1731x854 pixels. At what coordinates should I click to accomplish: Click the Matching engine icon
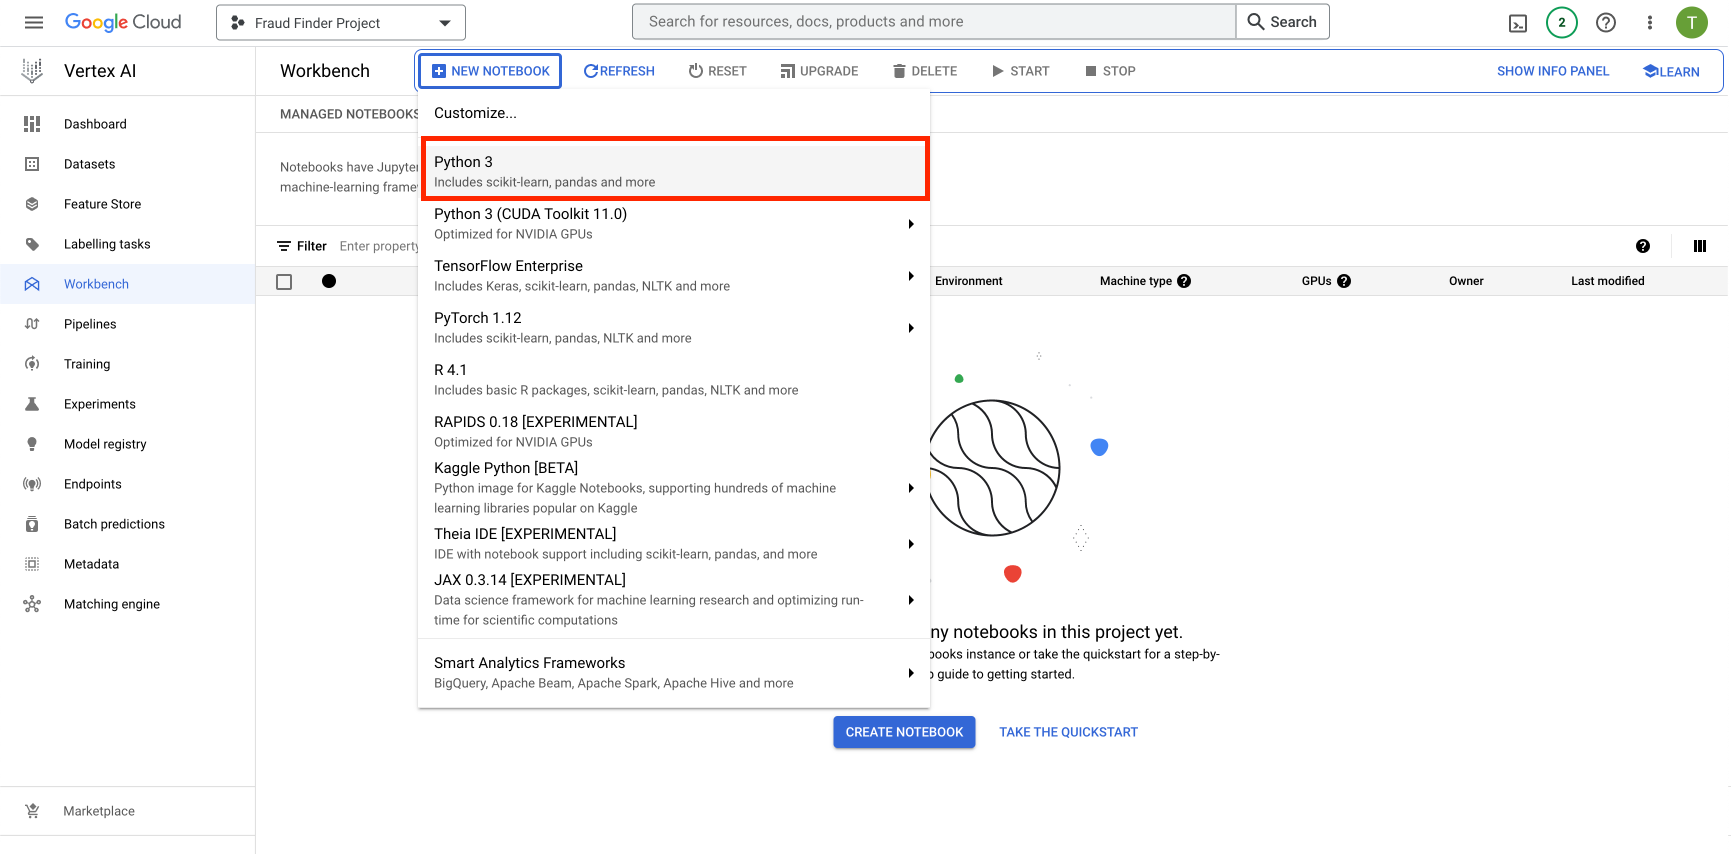click(32, 604)
